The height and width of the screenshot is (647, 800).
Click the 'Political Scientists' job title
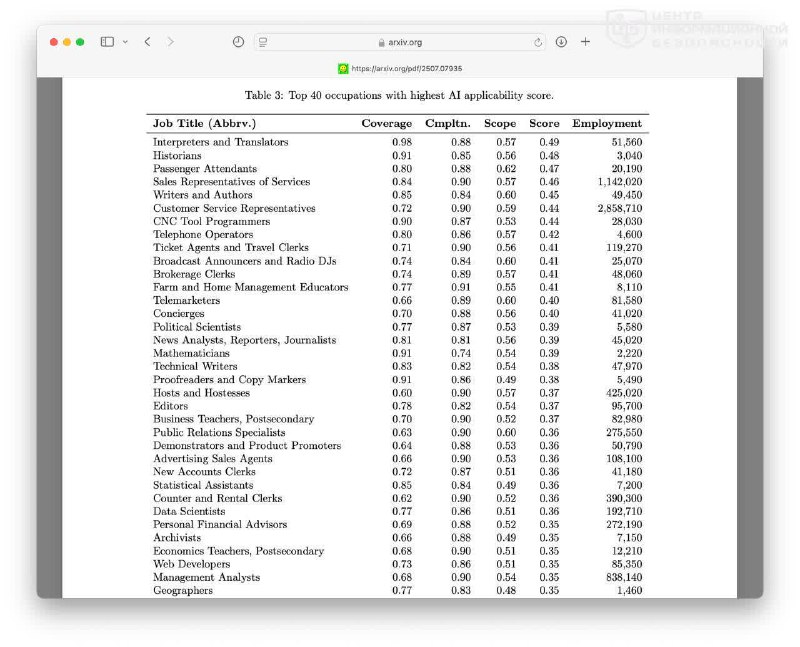click(197, 327)
